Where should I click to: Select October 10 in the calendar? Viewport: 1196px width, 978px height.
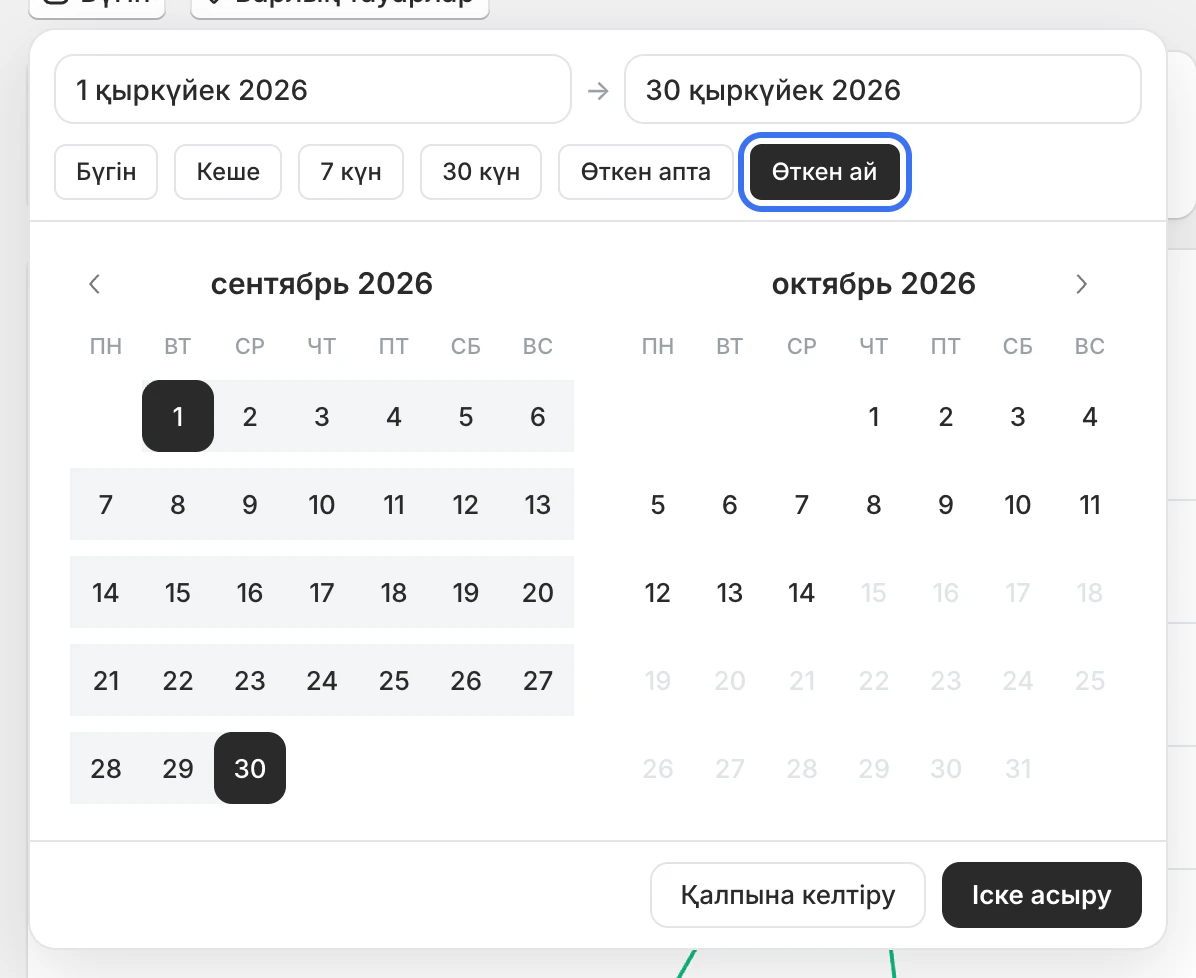1018,504
